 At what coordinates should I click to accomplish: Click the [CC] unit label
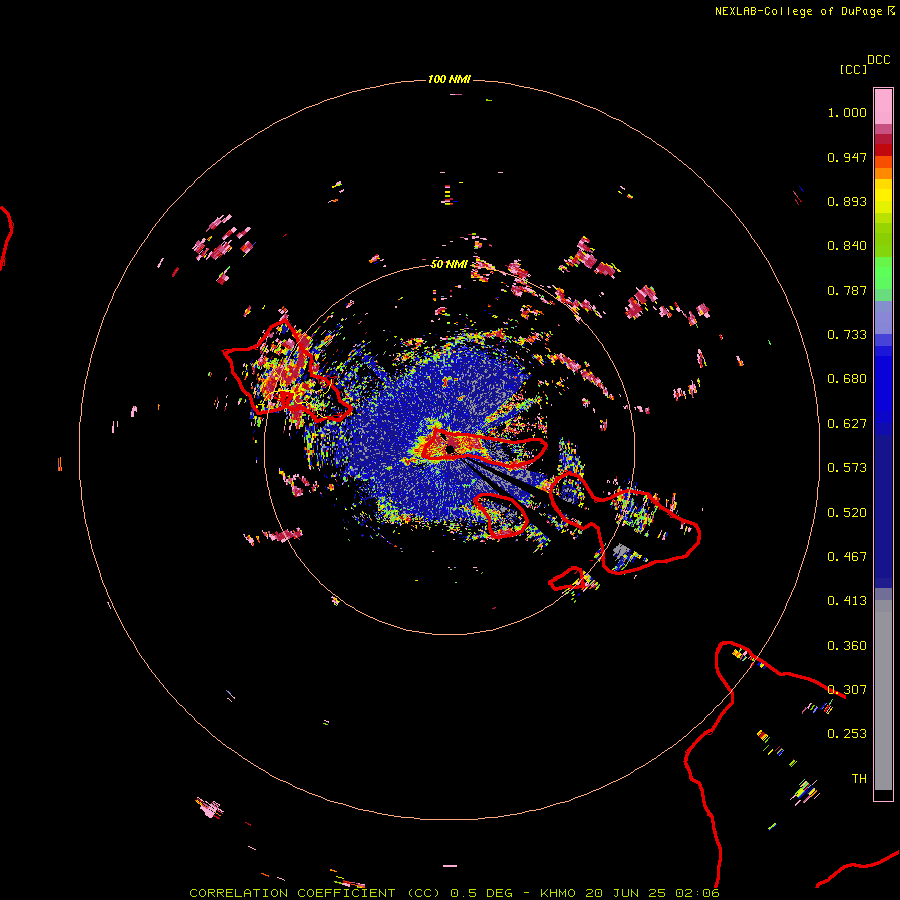pyautogui.click(x=854, y=70)
